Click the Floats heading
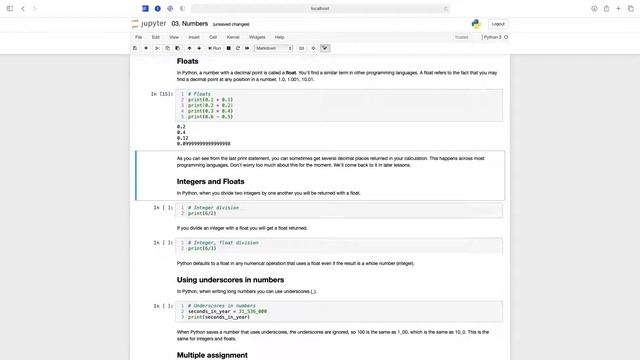This screenshot has width=640, height=360. point(188,61)
